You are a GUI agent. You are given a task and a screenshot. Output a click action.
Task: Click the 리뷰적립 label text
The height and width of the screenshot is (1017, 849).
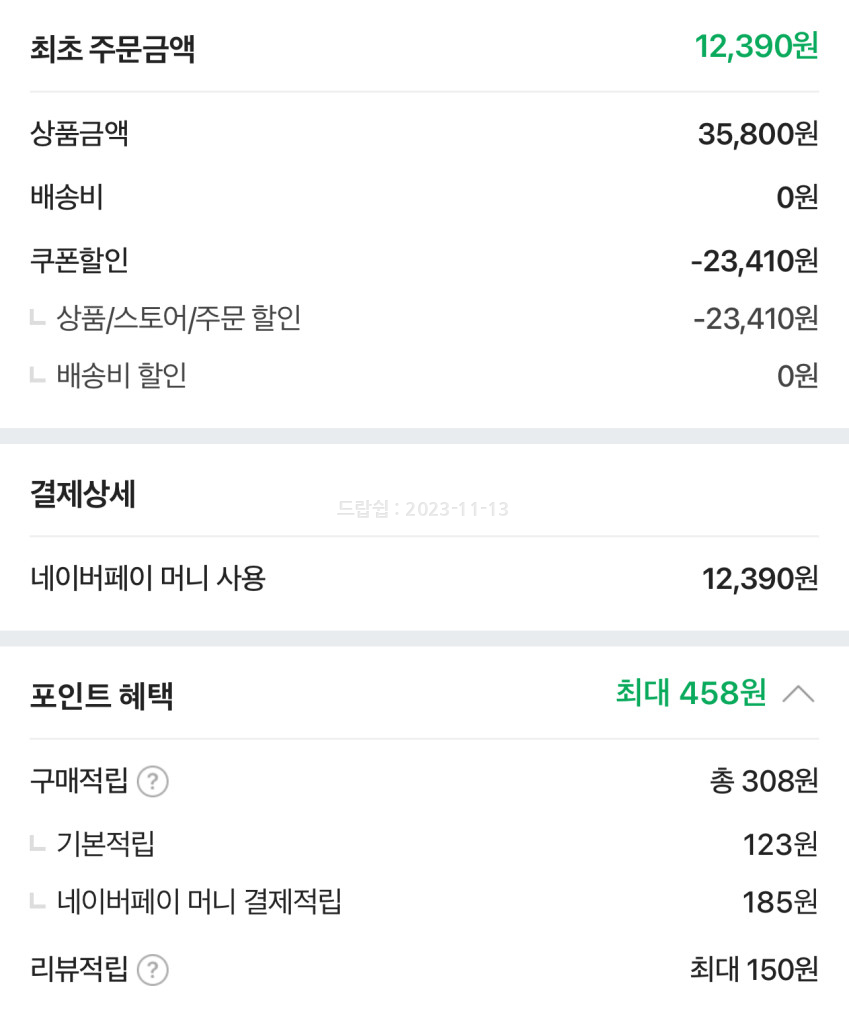coord(79,970)
